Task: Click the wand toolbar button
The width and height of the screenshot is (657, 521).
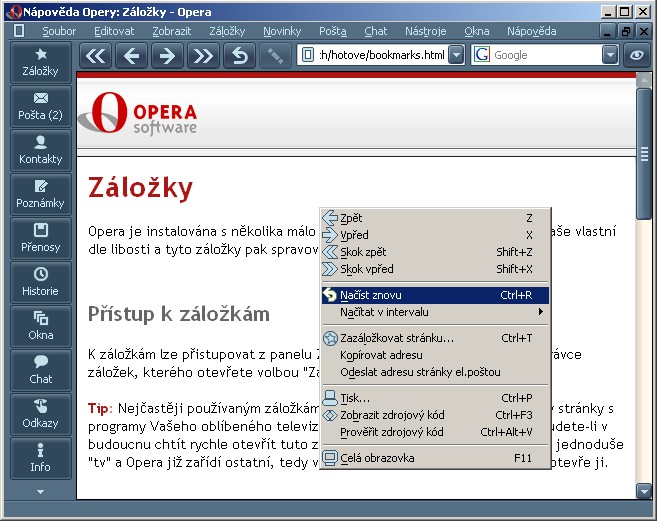Action: point(275,55)
